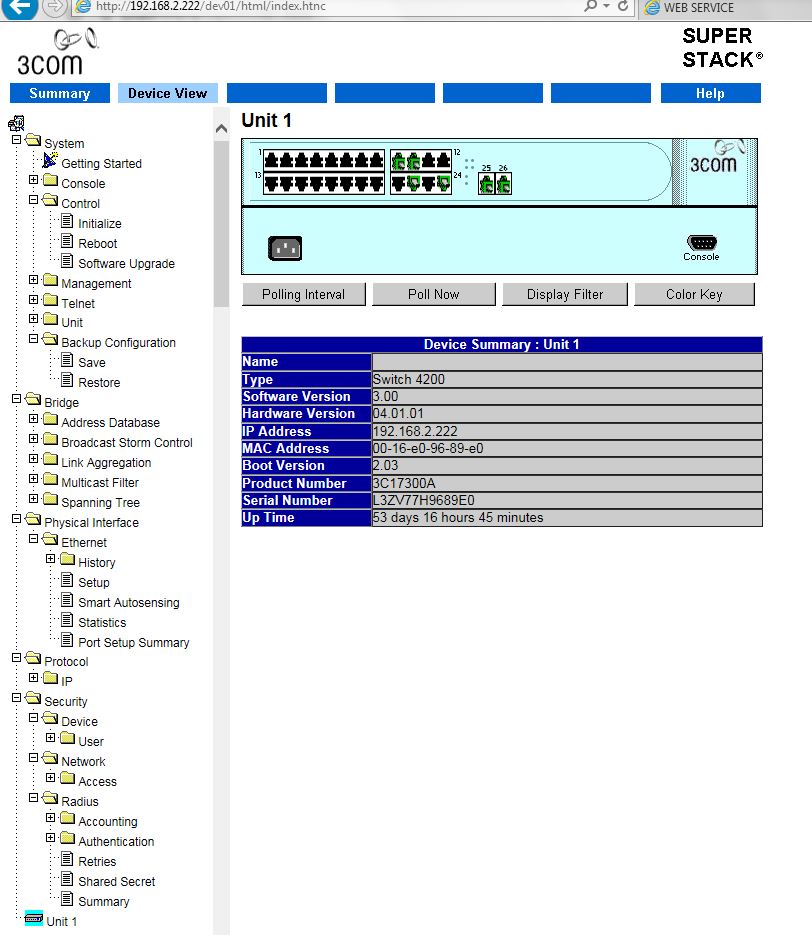
Task: Open the Getting Started link
Action: point(101,163)
